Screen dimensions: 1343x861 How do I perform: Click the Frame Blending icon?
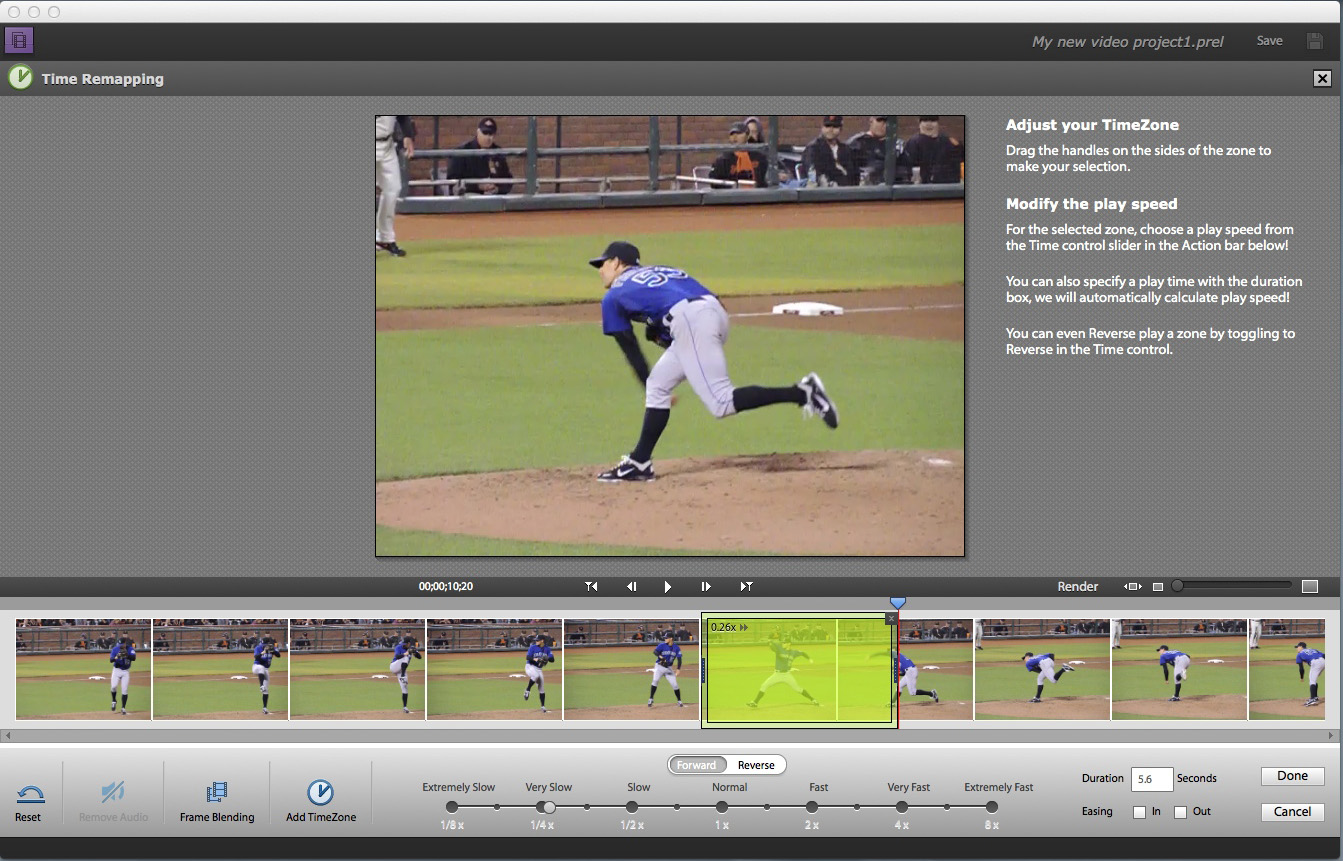pyautogui.click(x=217, y=793)
